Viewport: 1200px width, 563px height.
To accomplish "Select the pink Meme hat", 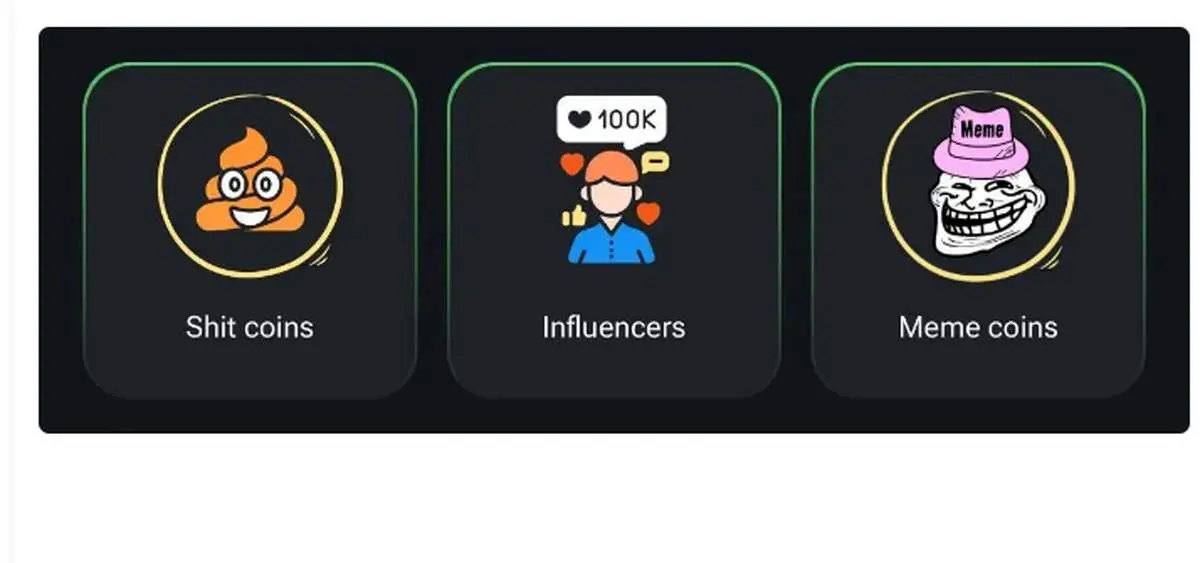I will click(980, 142).
